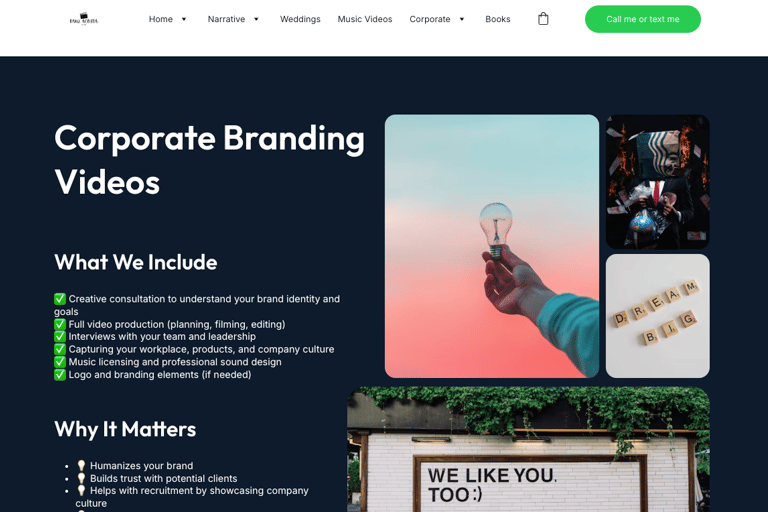Open the DREAM BIG scrabble tiles image
Image resolution: width=768 pixels, height=512 pixels.
click(x=657, y=316)
